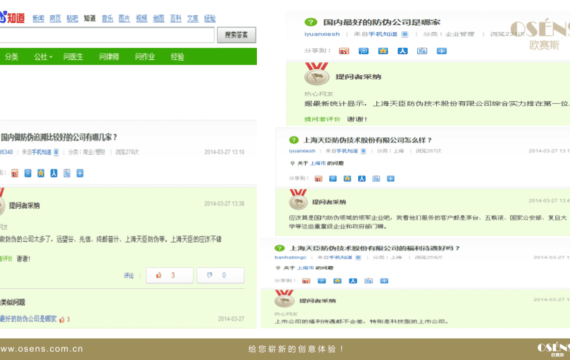The height and width of the screenshot is (360, 570).
Task: Share 上海天臣…怎么样 question to Sina Weibo
Action: (318, 179)
